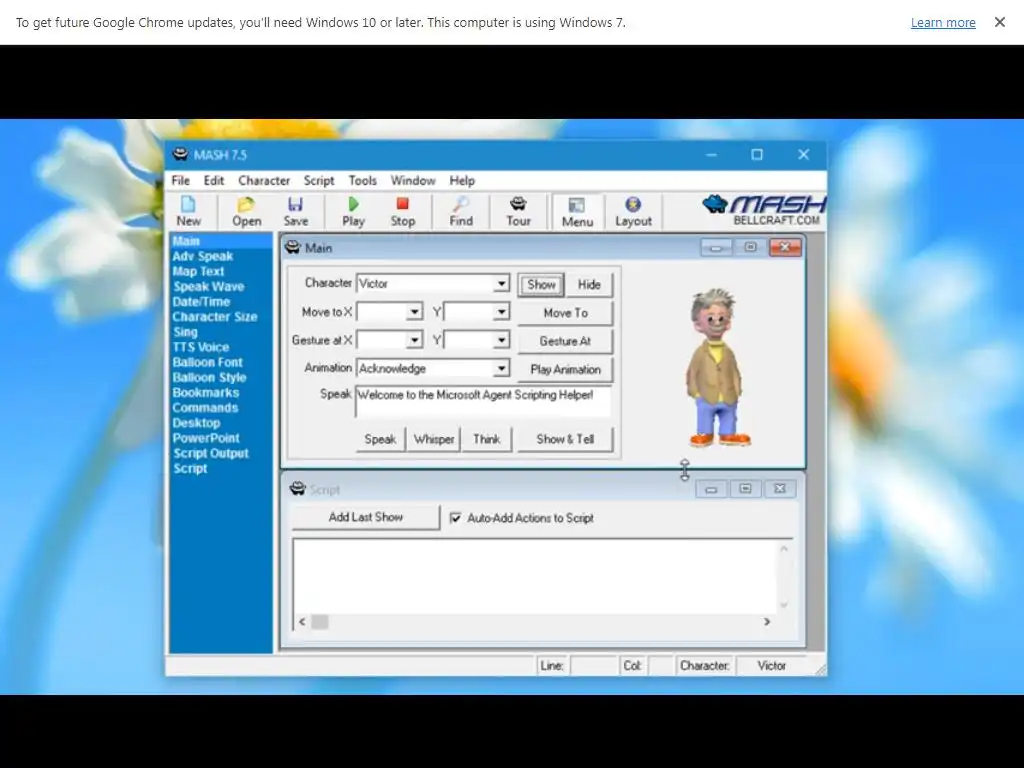Open the Find tool in the toolbar
Viewport: 1024px width, 768px height.
pyautogui.click(x=460, y=212)
